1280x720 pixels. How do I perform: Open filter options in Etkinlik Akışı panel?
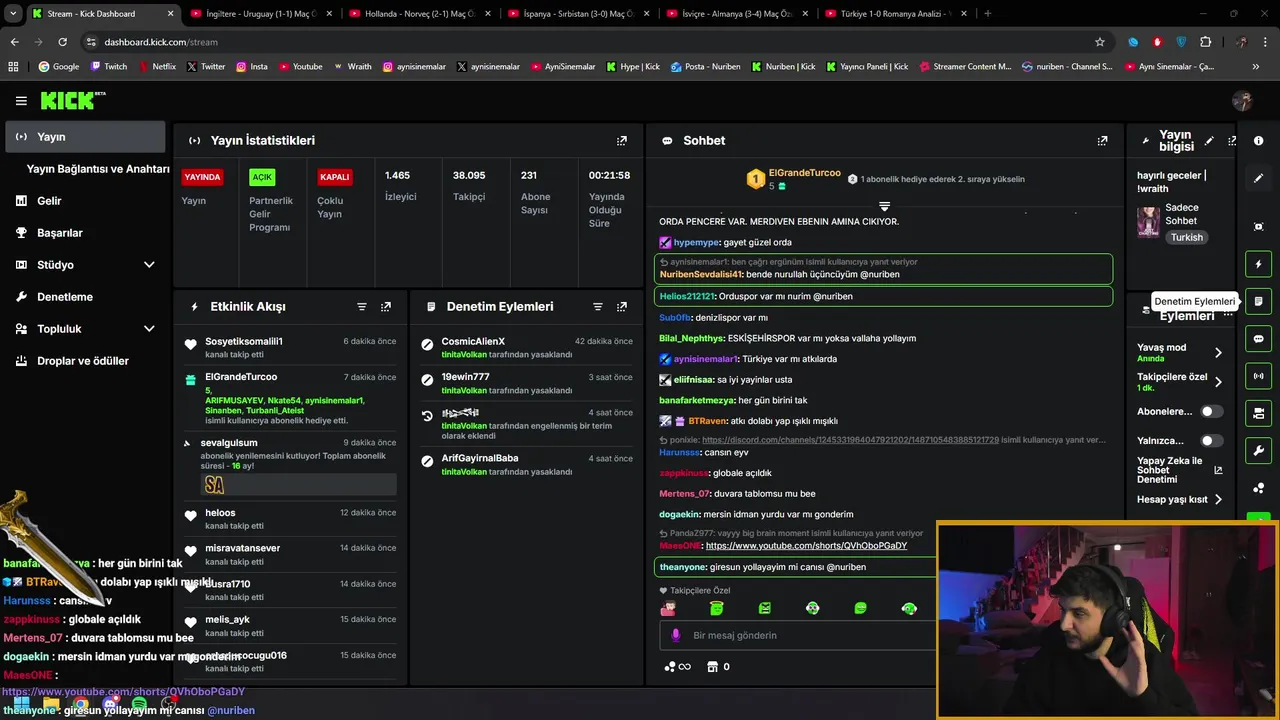click(x=362, y=307)
